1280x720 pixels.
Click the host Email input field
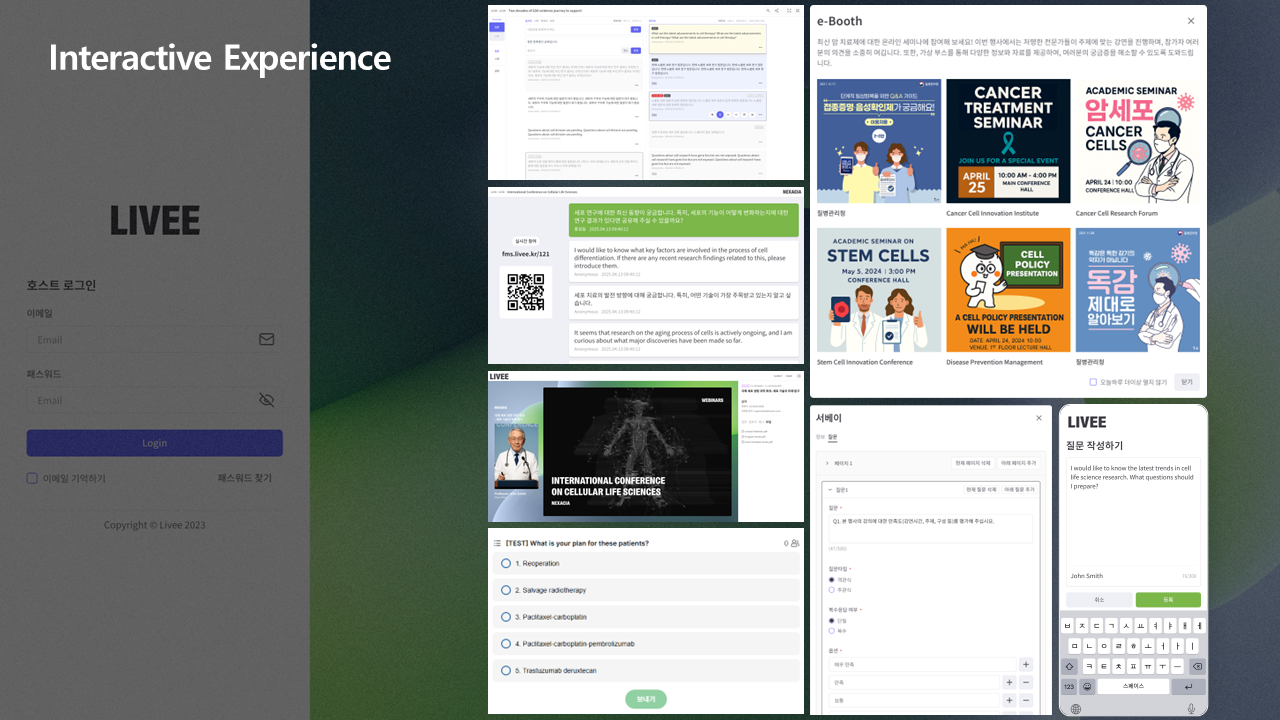[x=154, y=340]
